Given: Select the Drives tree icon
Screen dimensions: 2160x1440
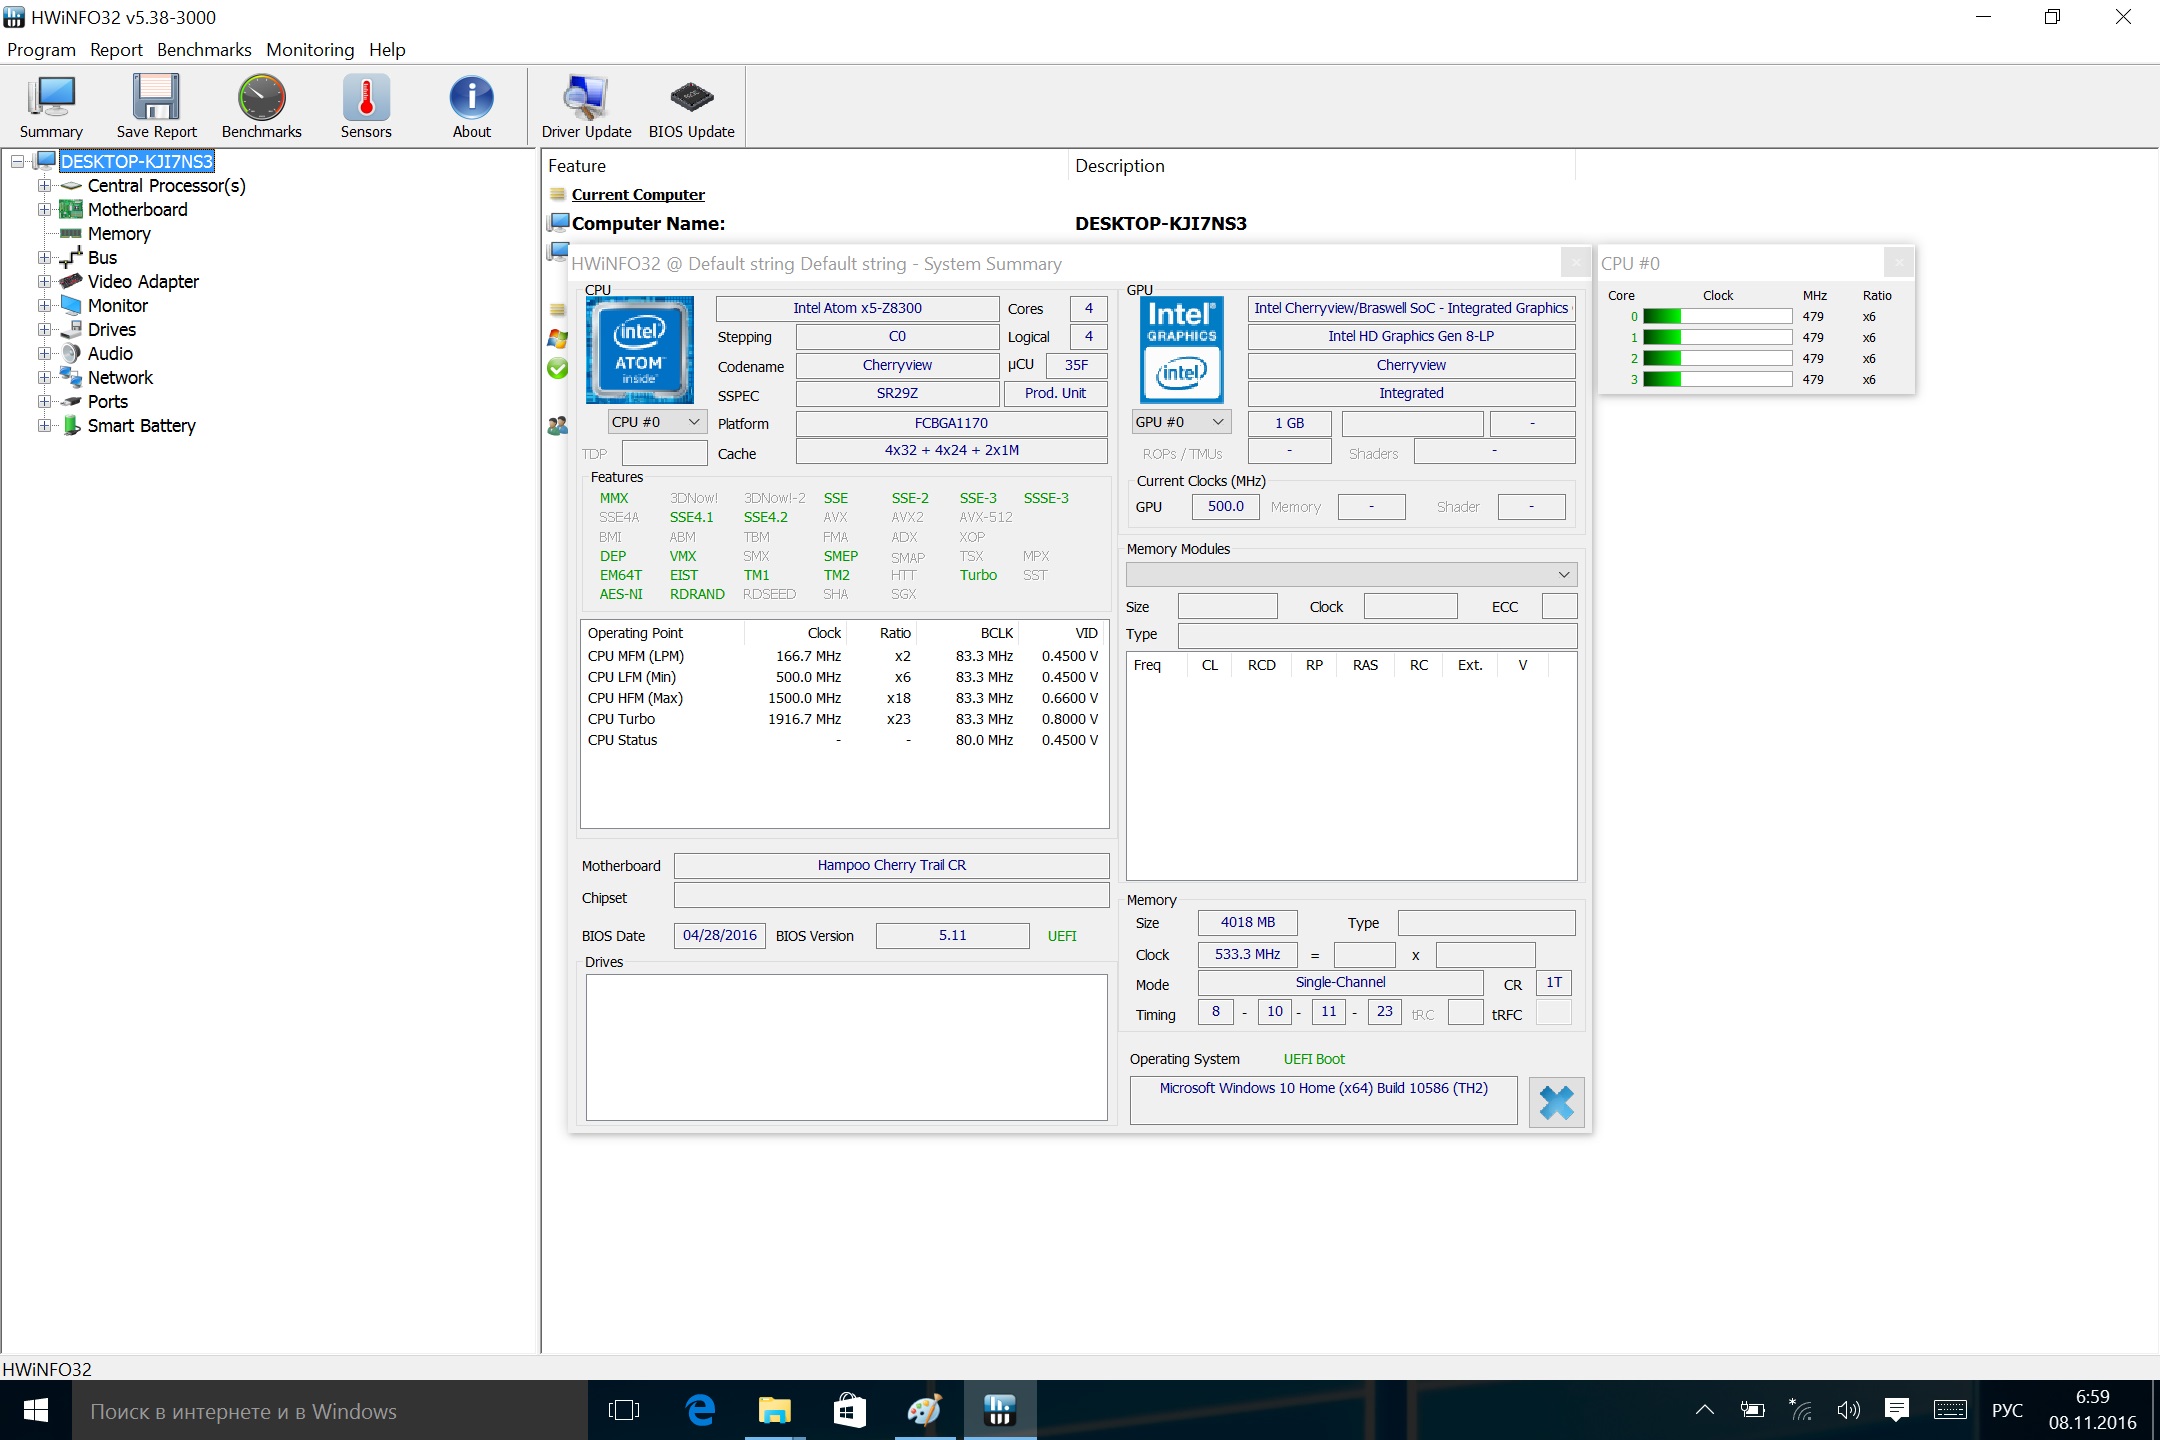Looking at the screenshot, I should [x=71, y=329].
